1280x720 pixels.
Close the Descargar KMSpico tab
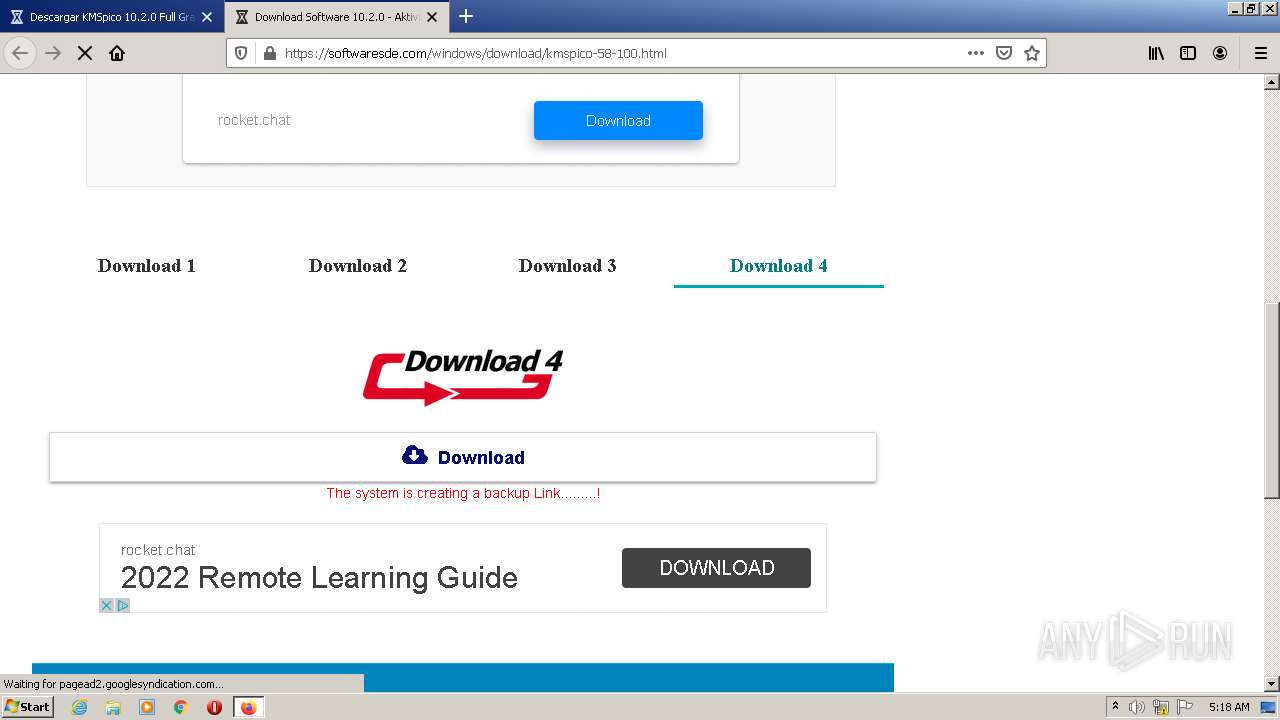pyautogui.click(x=207, y=17)
